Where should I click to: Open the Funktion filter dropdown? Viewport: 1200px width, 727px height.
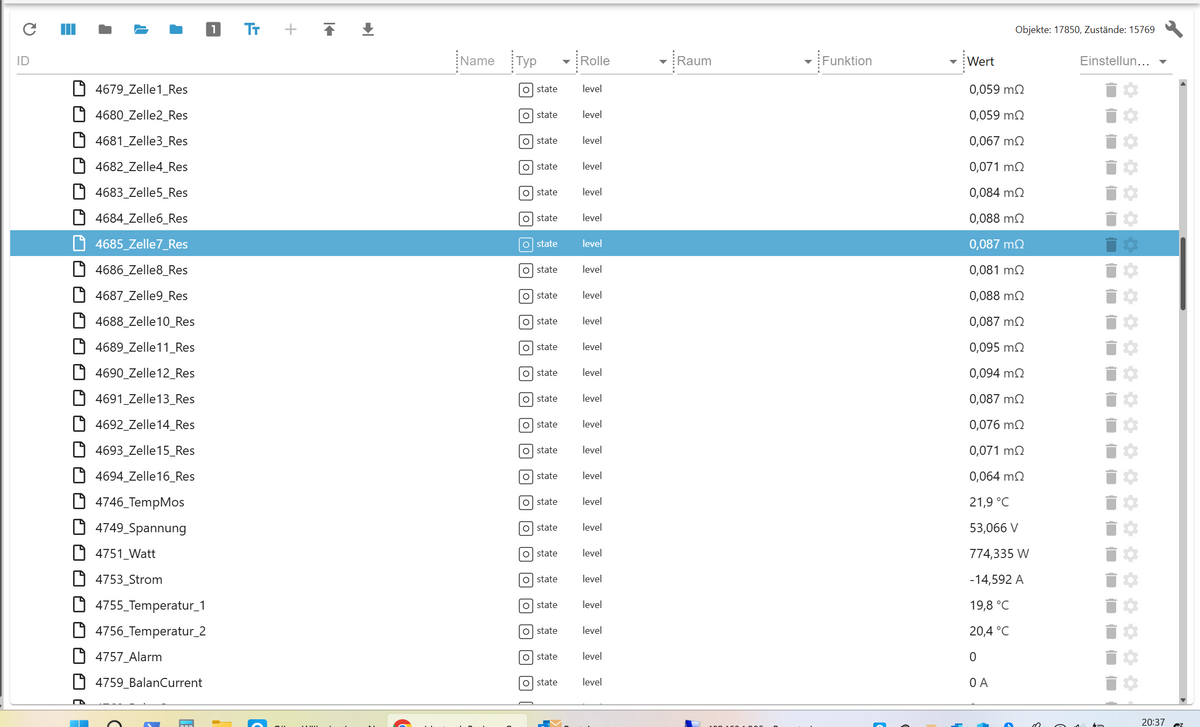952,62
